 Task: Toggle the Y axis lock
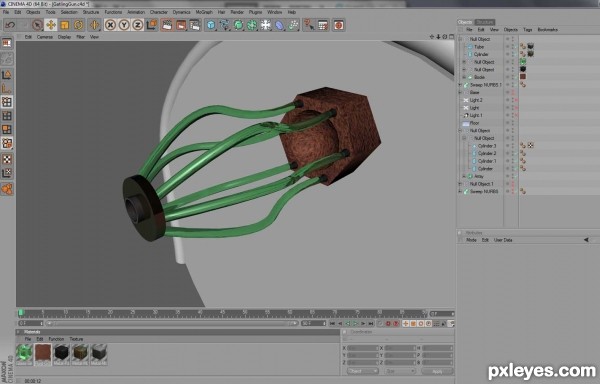point(124,25)
